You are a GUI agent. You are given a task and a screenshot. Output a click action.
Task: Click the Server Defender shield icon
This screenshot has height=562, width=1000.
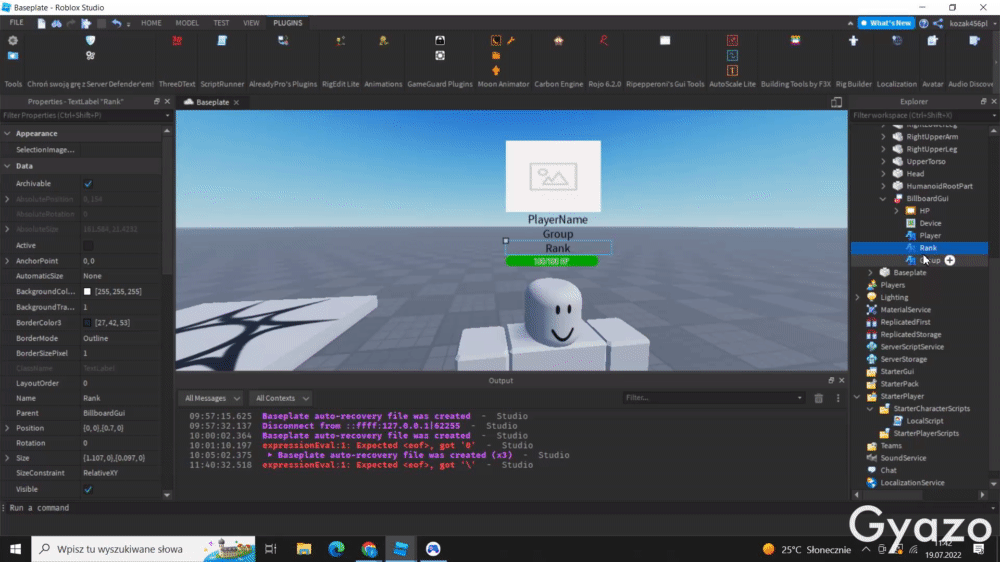91,41
